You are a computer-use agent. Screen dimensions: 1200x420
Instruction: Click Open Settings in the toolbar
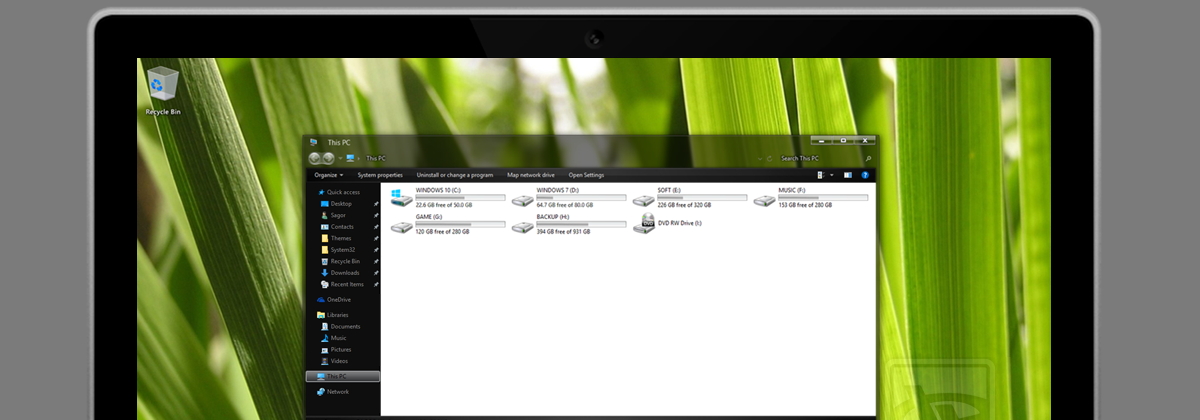click(586, 175)
